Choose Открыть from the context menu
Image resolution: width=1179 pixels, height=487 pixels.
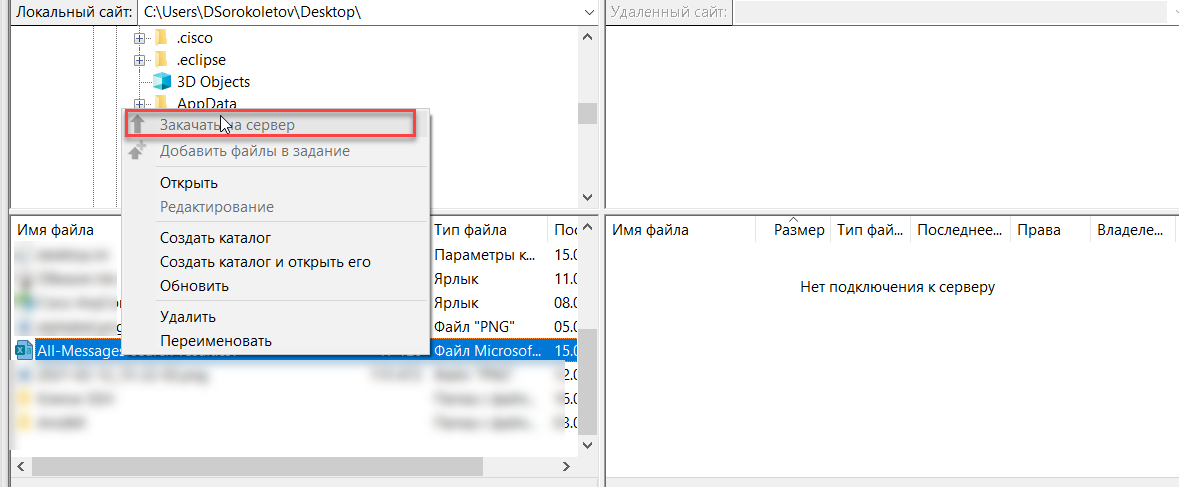(x=189, y=183)
